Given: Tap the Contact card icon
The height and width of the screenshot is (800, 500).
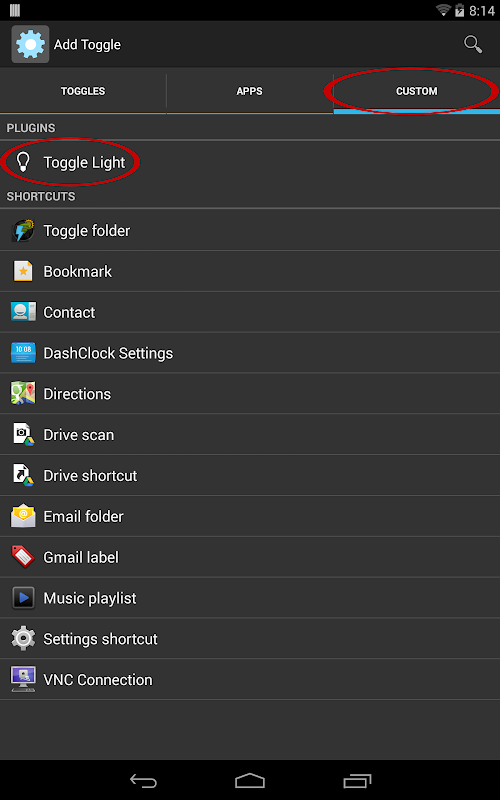Looking at the screenshot, I should pyautogui.click(x=23, y=312).
